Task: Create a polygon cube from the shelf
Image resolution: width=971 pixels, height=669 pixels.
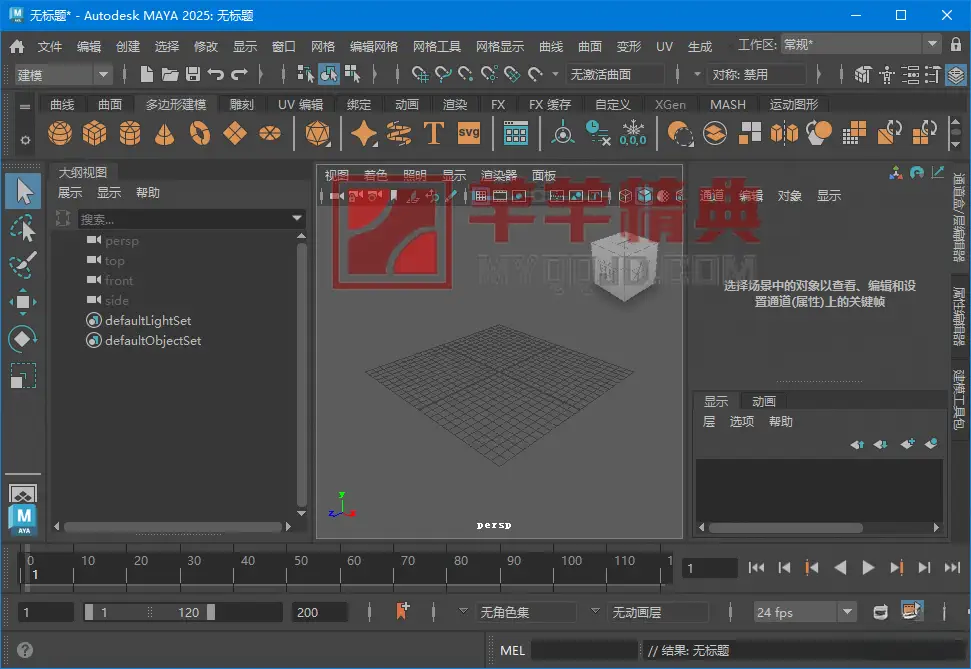Action: 95,133
